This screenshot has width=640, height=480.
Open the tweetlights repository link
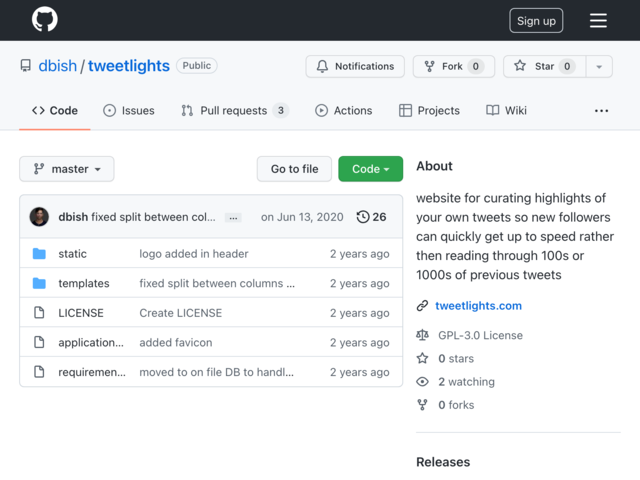click(129, 66)
